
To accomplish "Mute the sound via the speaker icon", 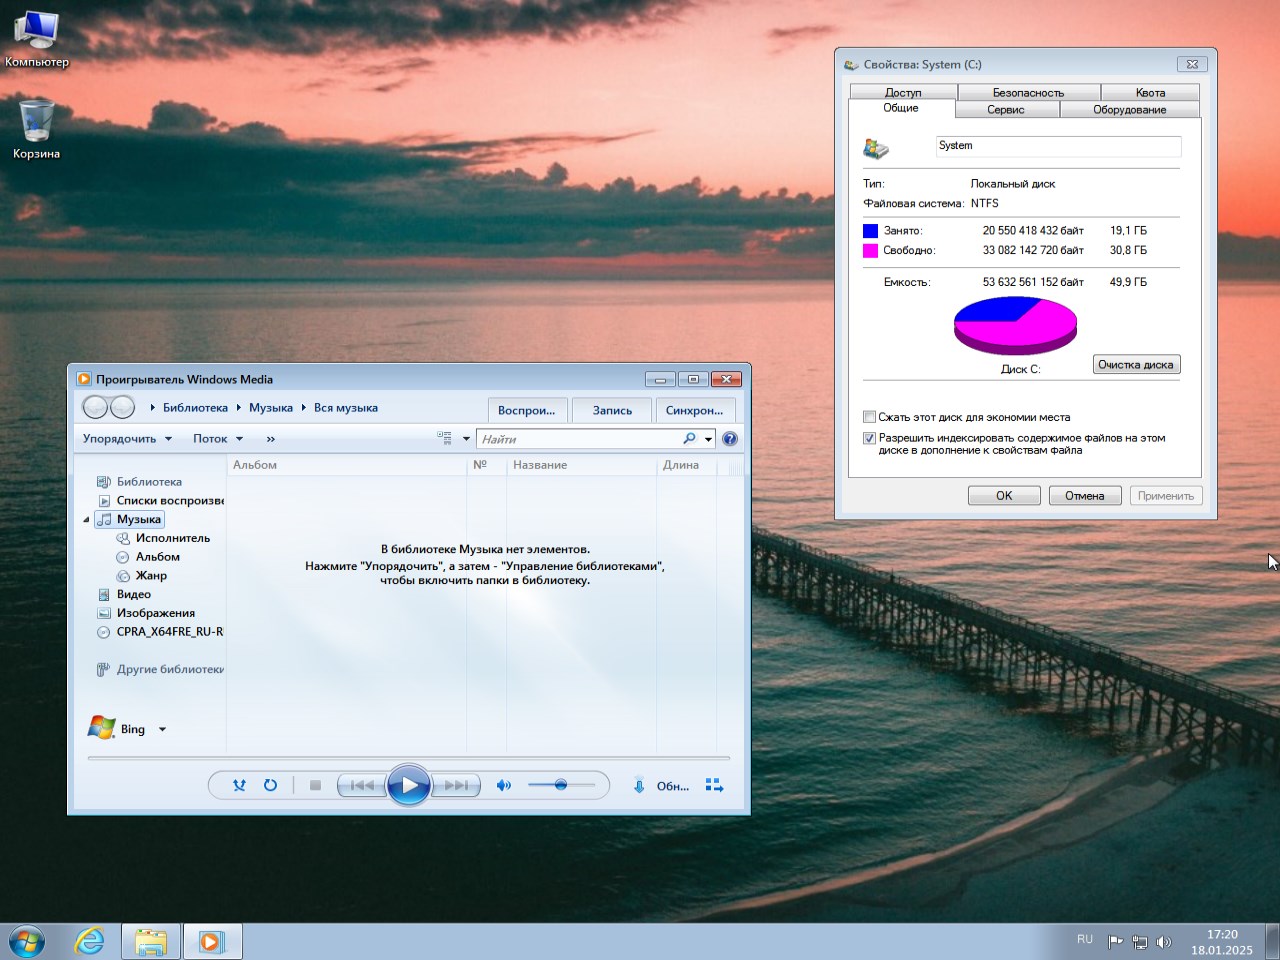I will click(x=504, y=785).
